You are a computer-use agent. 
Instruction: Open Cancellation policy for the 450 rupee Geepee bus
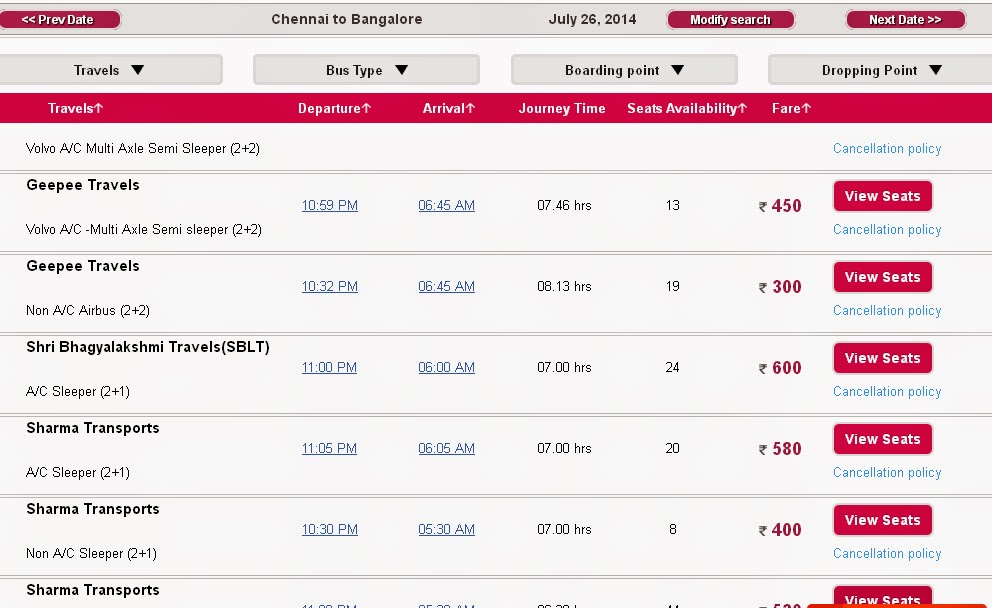click(x=886, y=229)
